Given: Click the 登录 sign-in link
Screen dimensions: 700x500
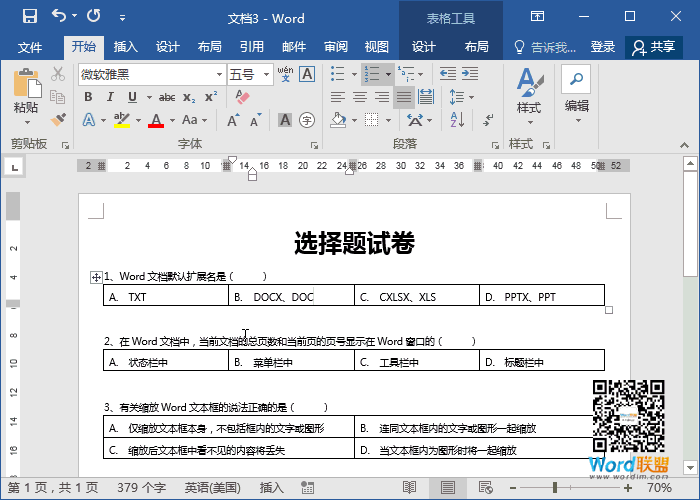Looking at the screenshot, I should pos(602,47).
